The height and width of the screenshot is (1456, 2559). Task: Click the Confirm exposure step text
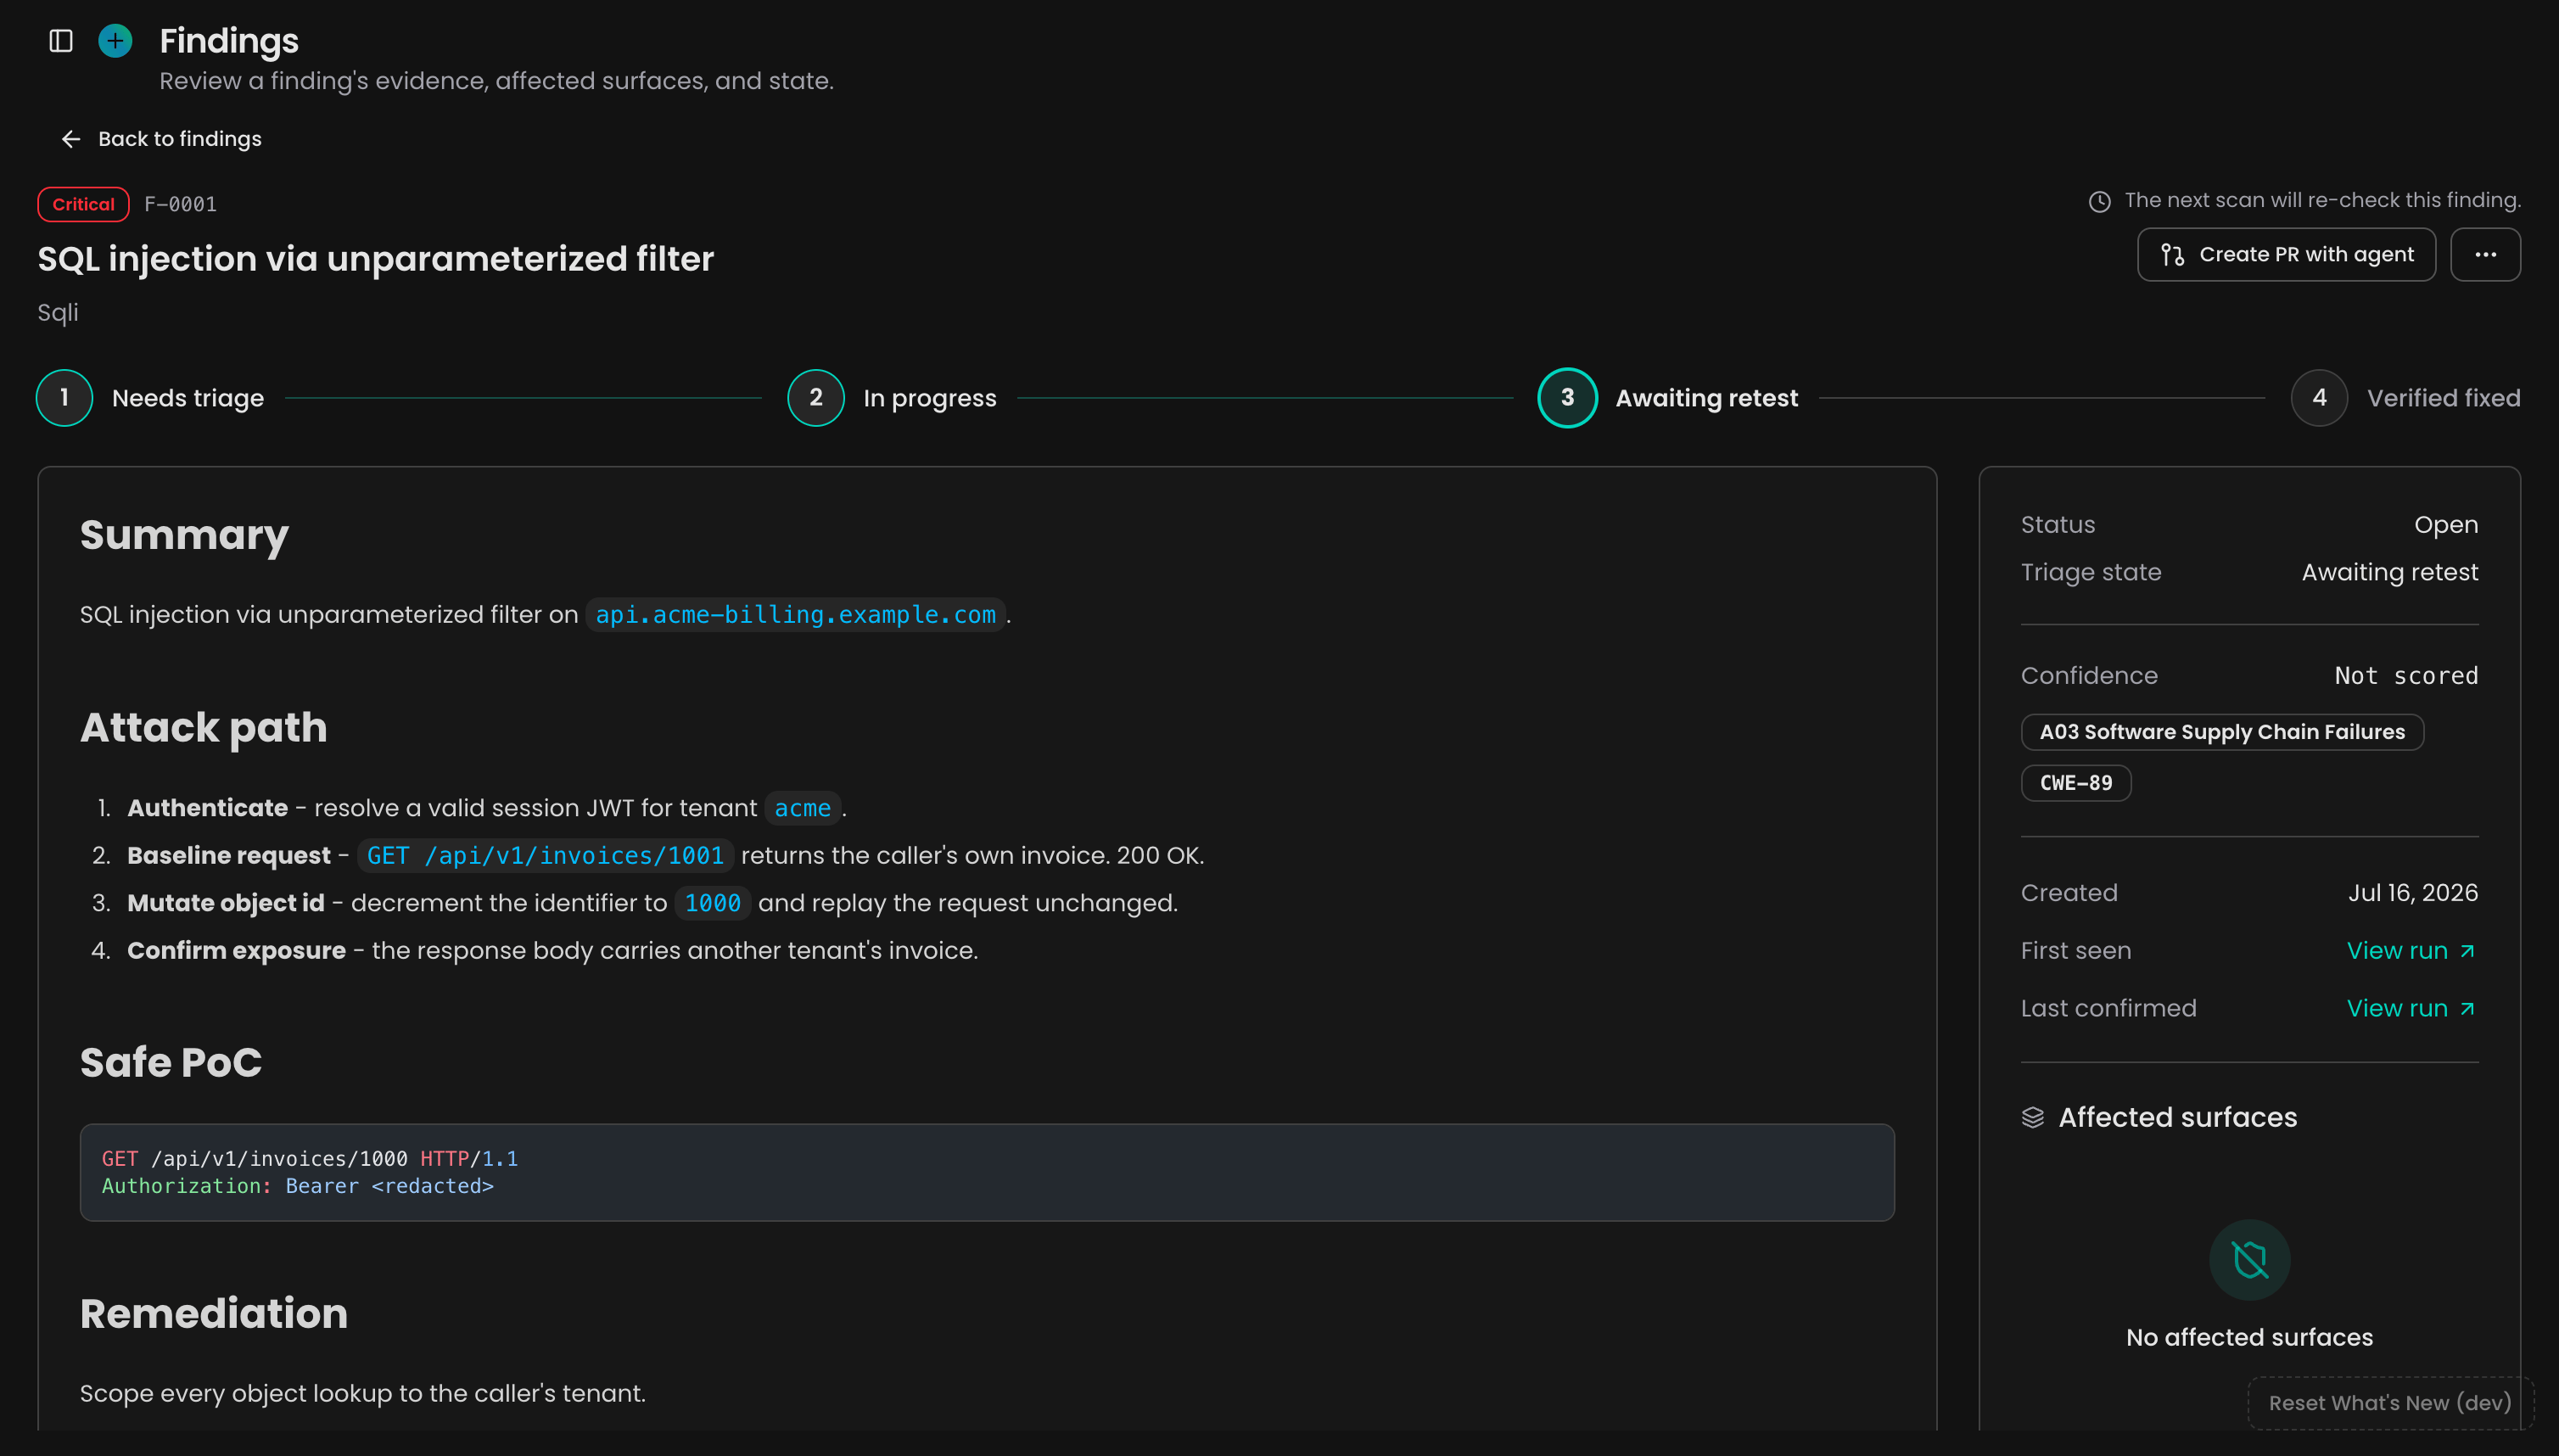click(x=552, y=951)
